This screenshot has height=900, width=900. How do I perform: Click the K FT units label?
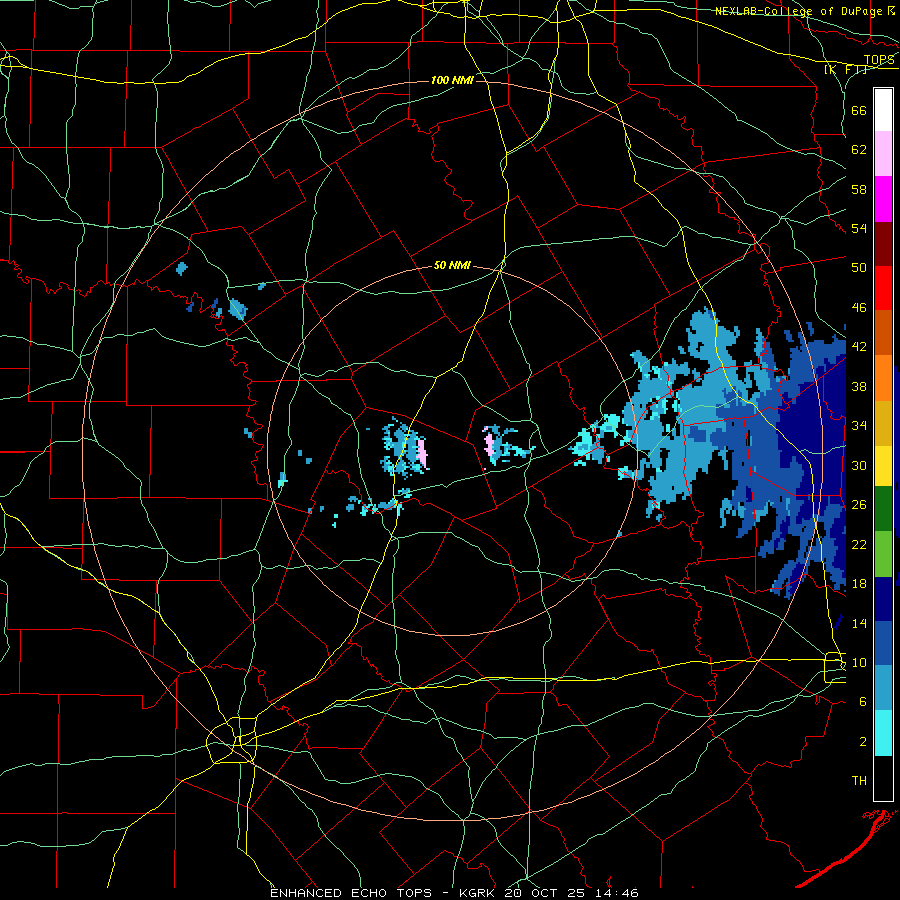click(x=846, y=69)
